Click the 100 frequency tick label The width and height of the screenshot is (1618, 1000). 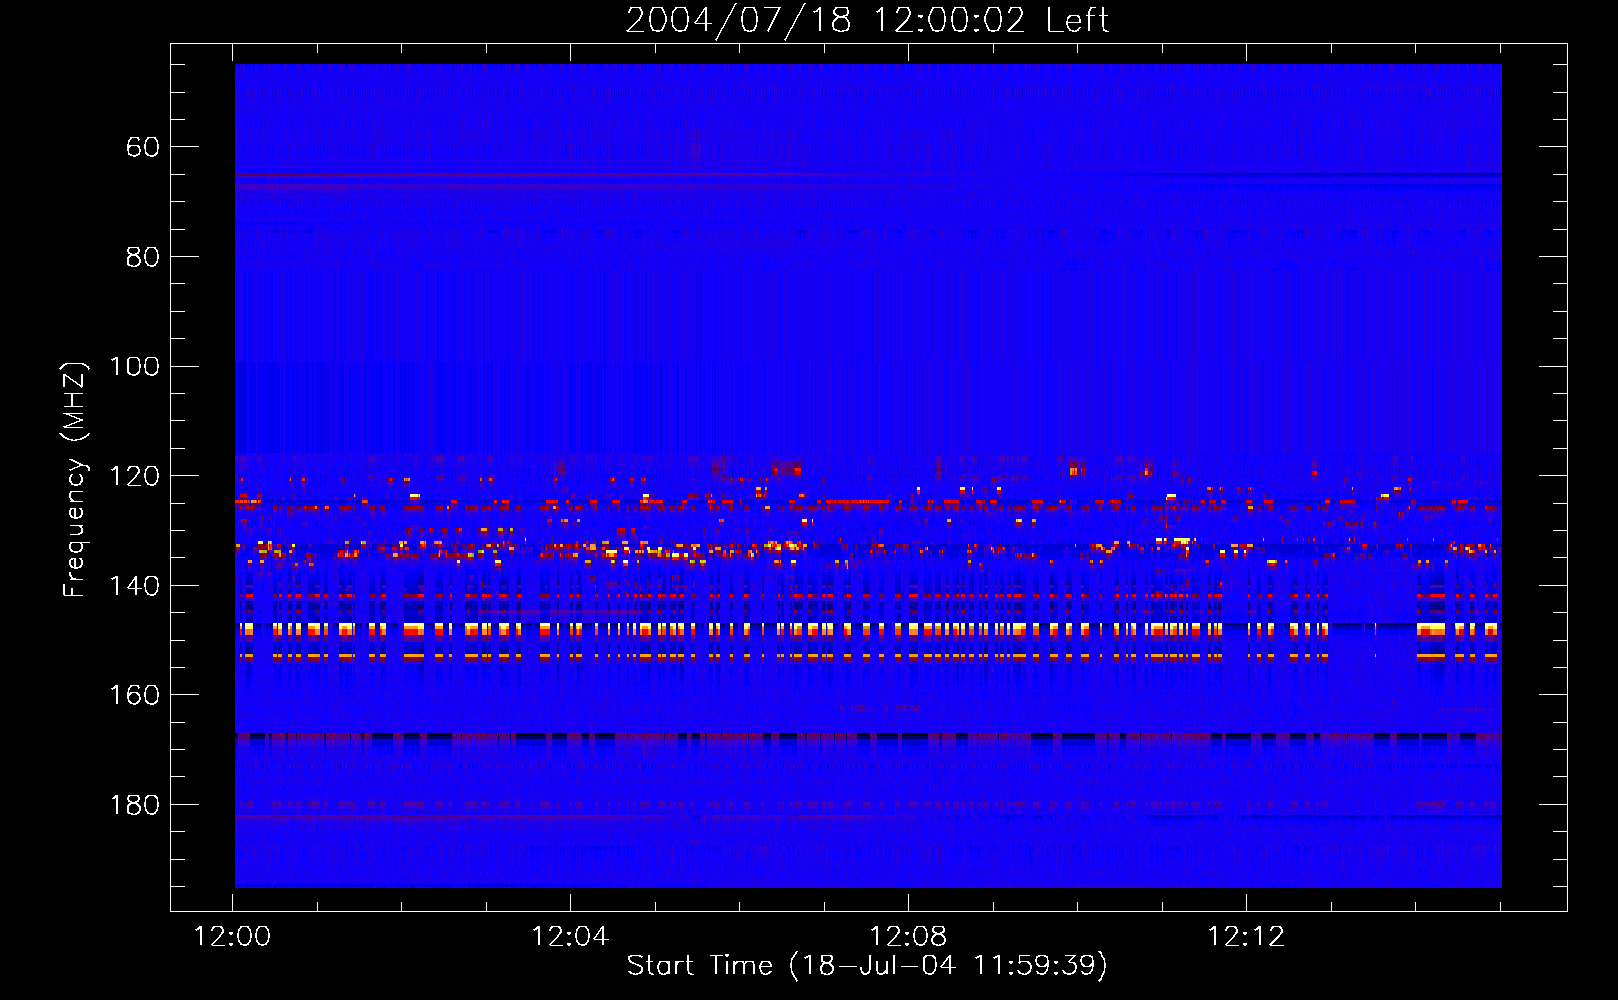[x=134, y=367]
